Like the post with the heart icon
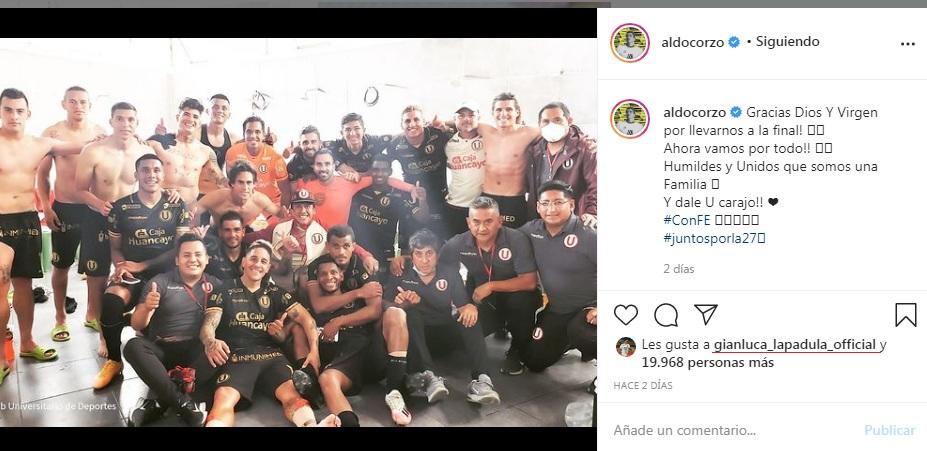The image size is (927, 451). click(625, 315)
